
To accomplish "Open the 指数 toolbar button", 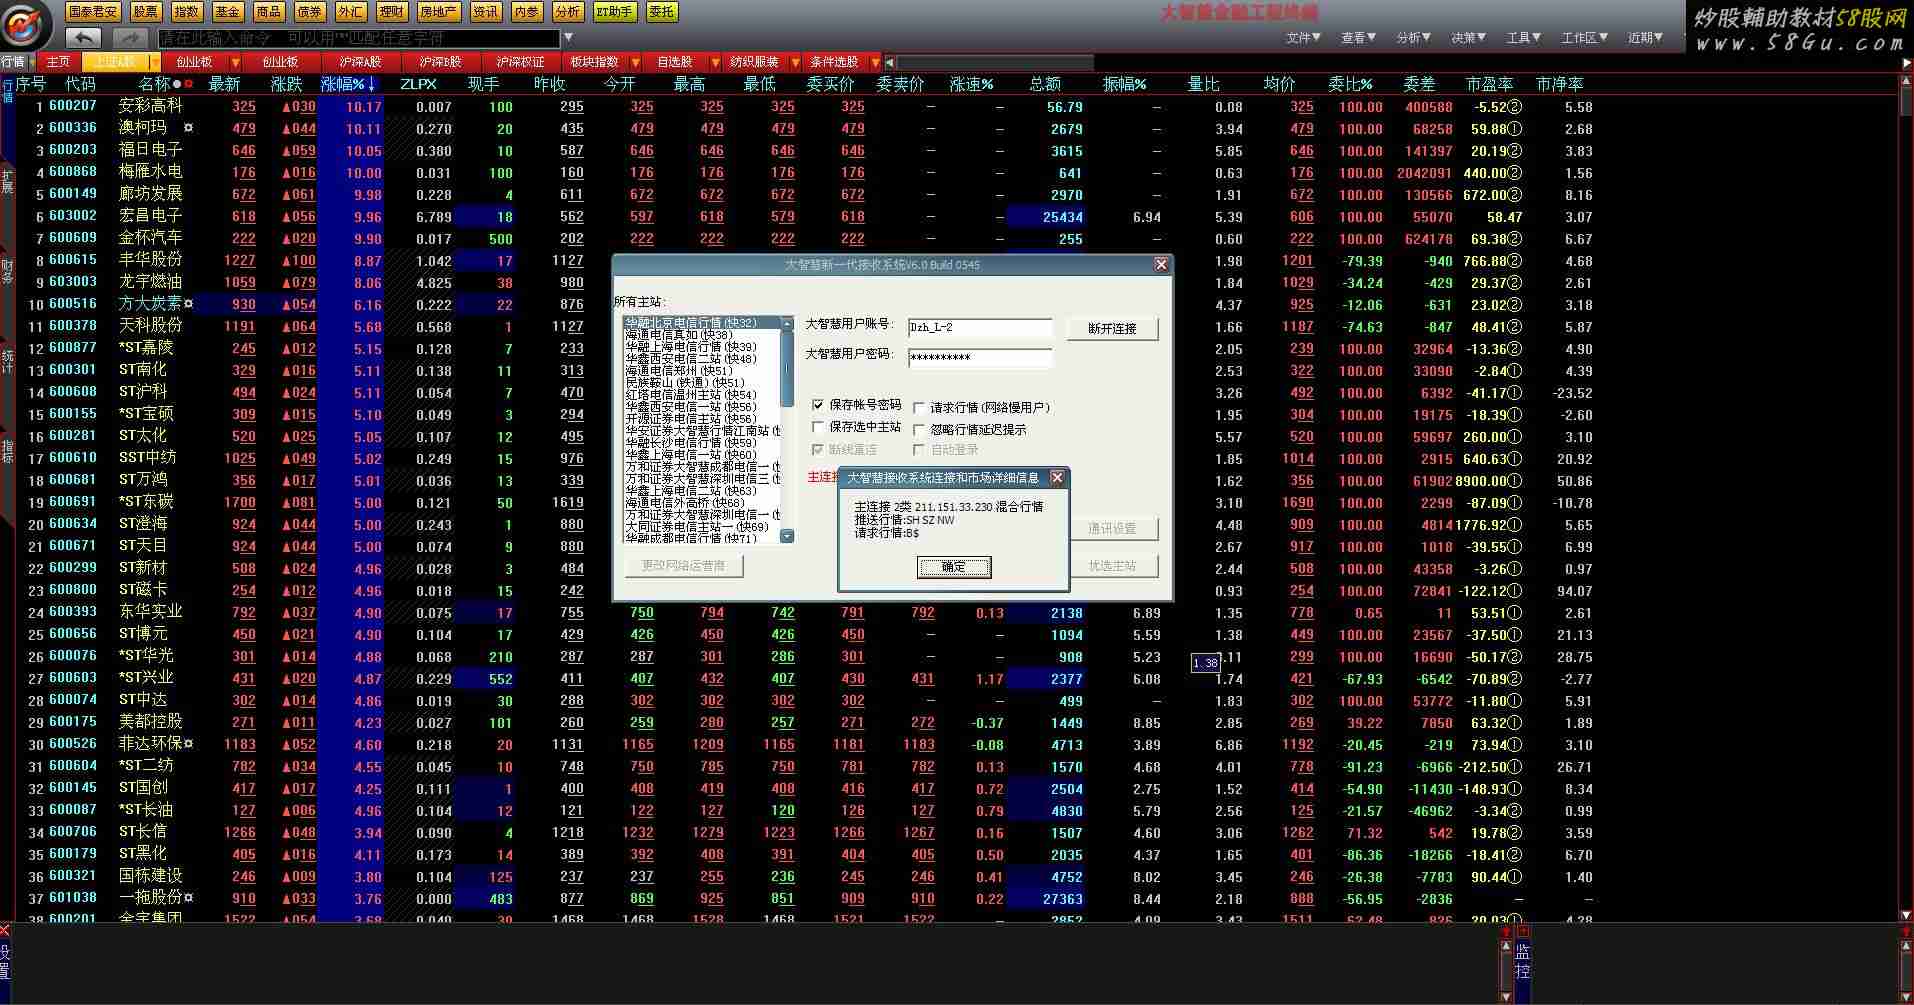I will 186,12.
